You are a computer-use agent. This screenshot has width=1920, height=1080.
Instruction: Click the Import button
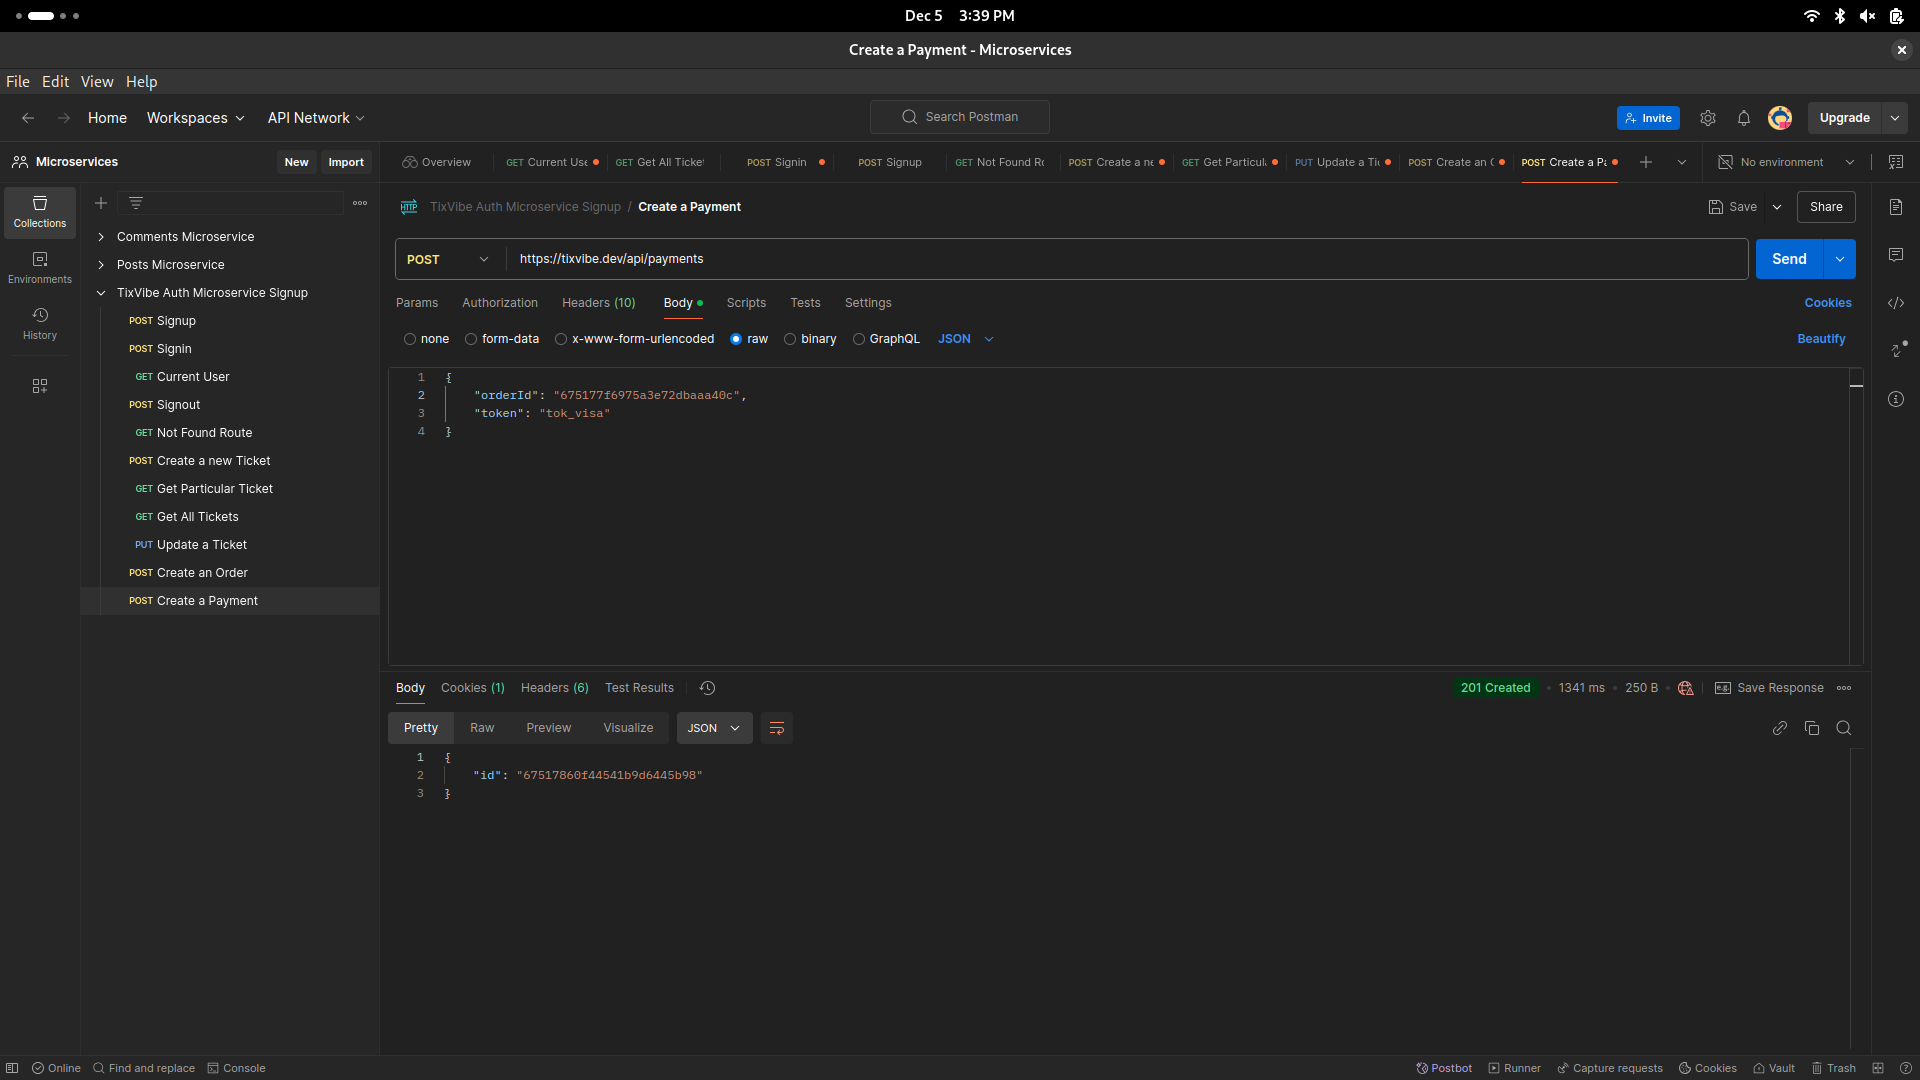pos(346,162)
